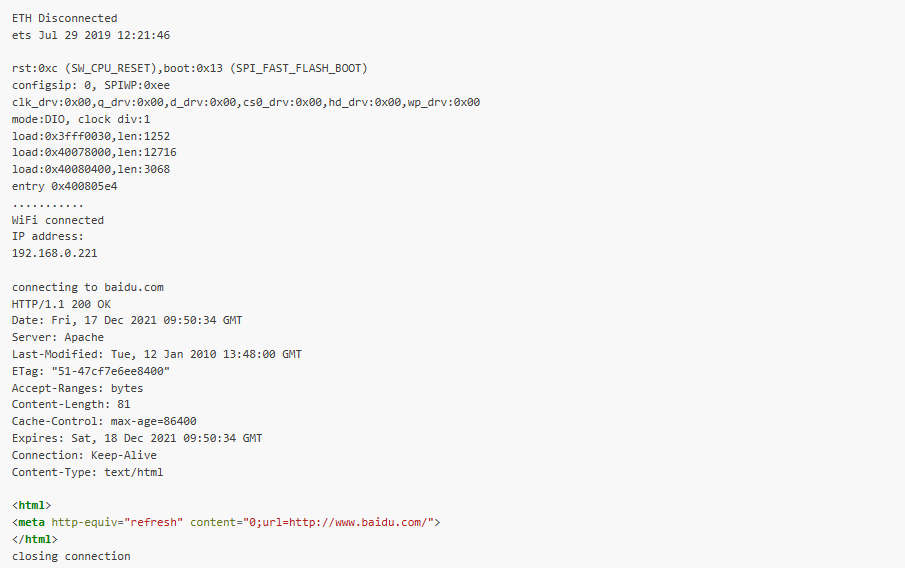Click the 'closing connection' line

71,556
